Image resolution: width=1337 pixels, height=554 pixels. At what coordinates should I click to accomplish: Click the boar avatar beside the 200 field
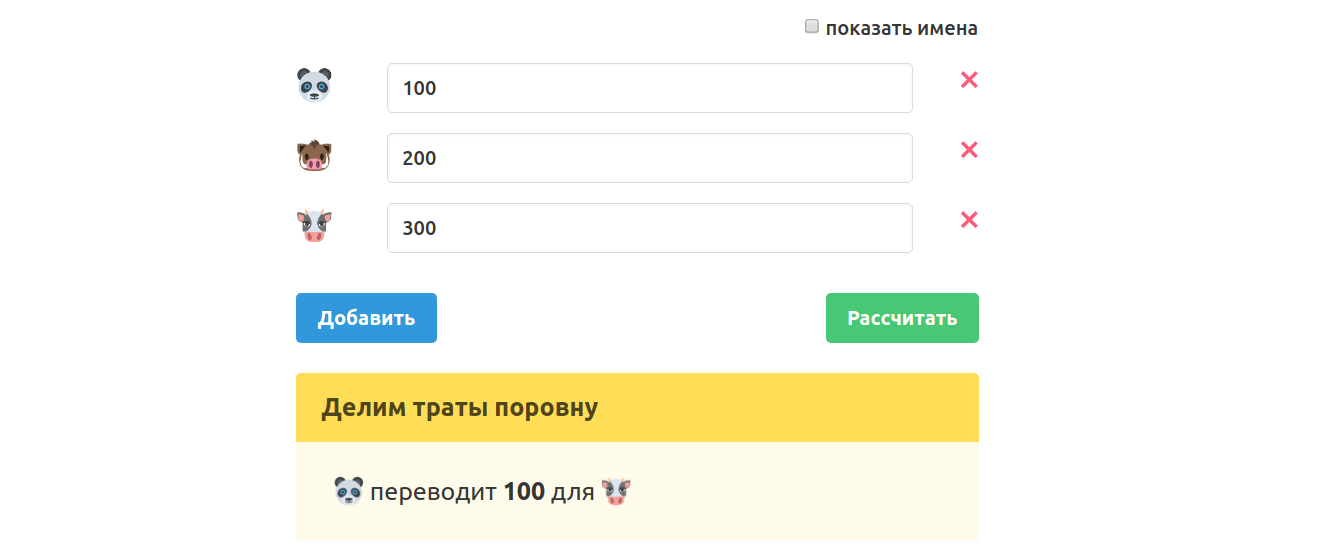click(x=314, y=156)
